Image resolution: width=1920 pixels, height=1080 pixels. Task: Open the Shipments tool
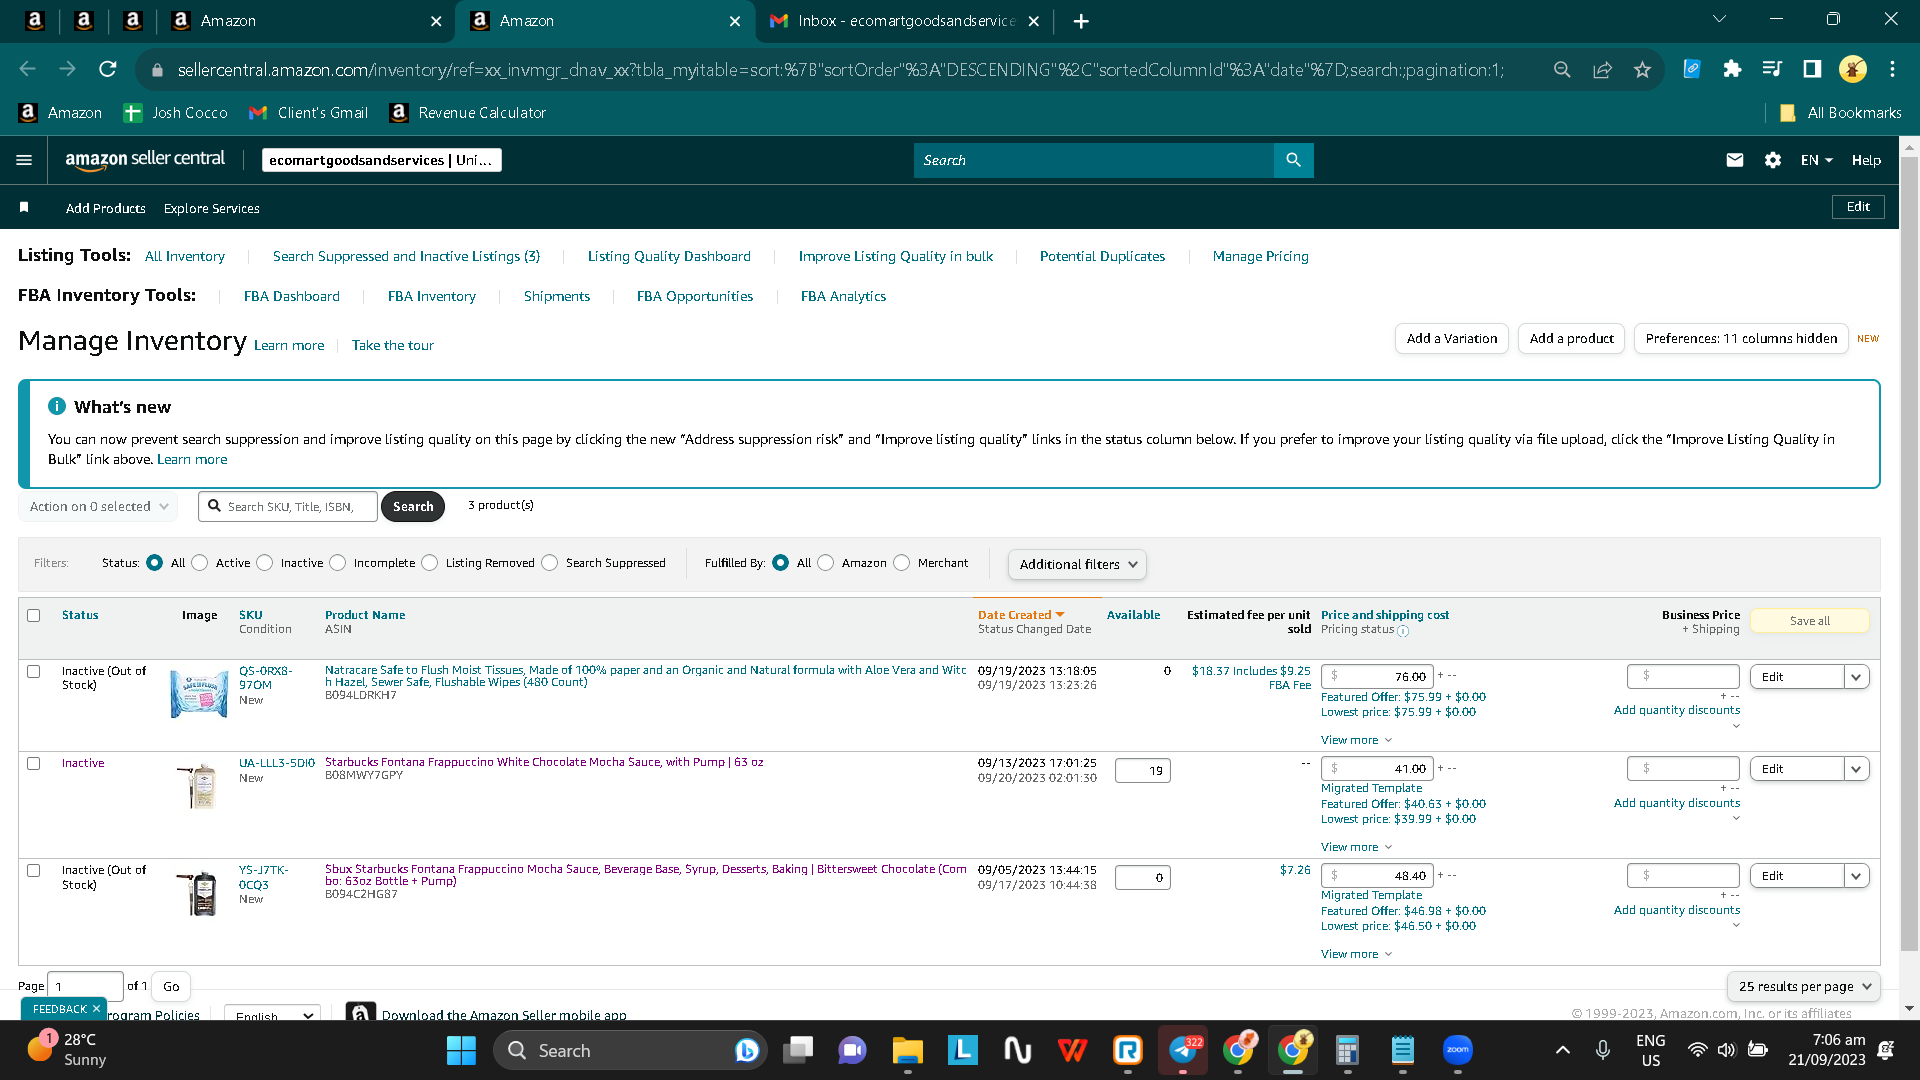557,296
